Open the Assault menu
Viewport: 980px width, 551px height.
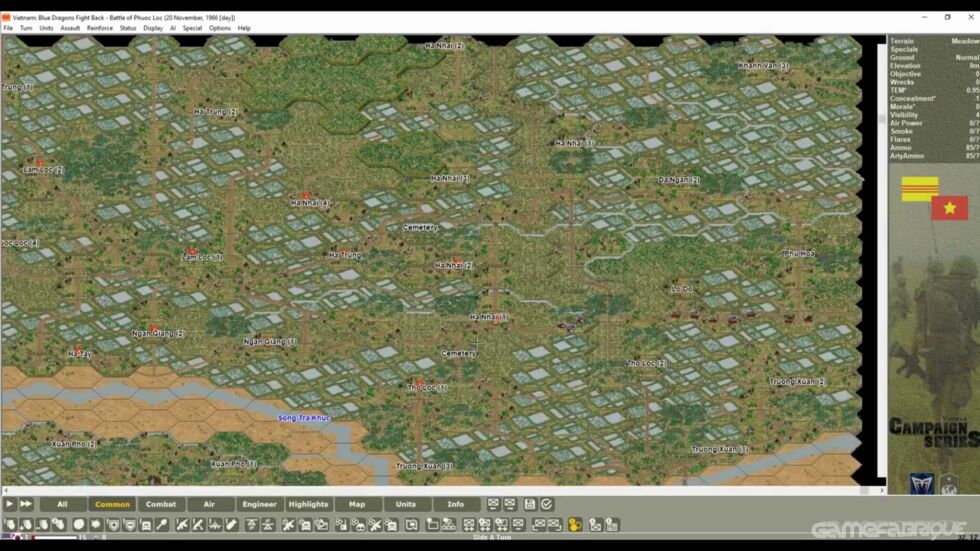[x=70, y=28]
